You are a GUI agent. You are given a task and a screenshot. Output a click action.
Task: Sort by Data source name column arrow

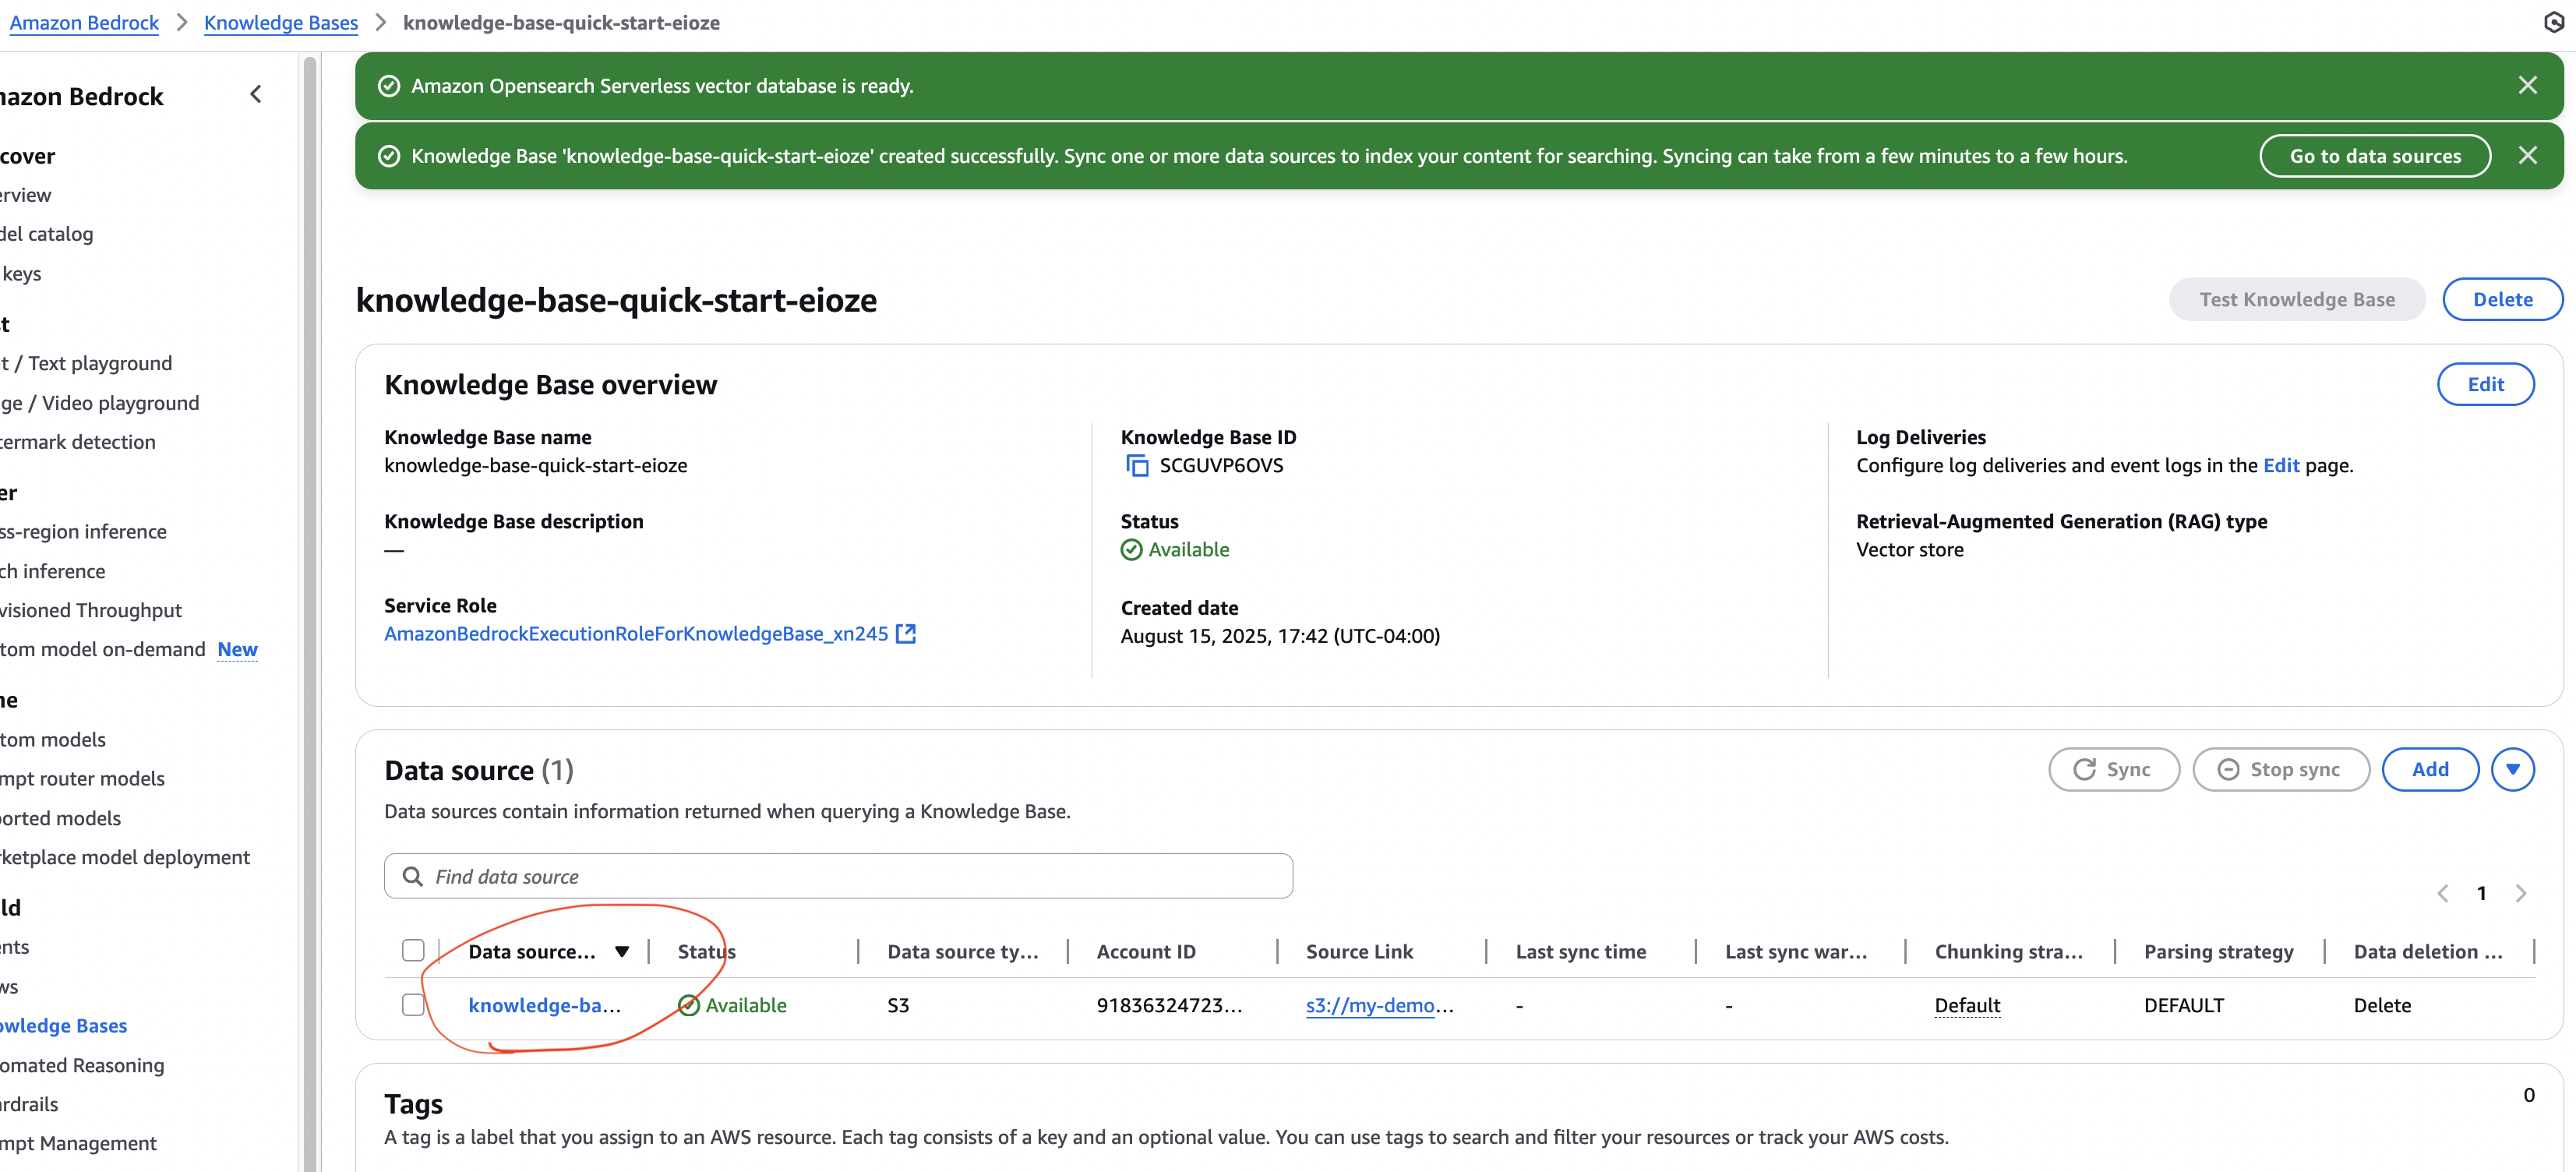621,952
